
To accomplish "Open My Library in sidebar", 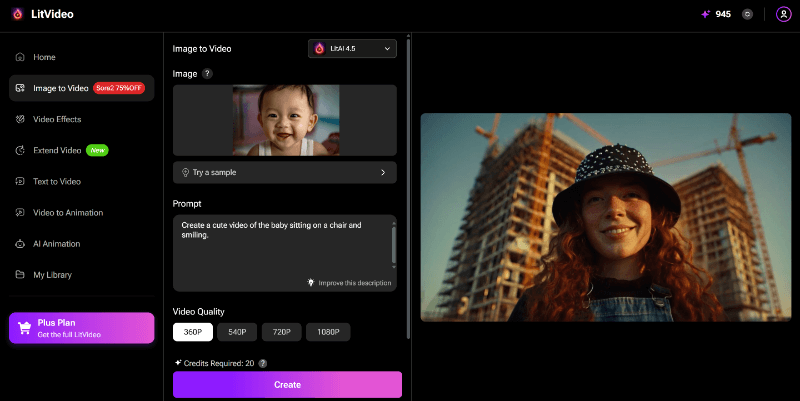I will [52, 274].
